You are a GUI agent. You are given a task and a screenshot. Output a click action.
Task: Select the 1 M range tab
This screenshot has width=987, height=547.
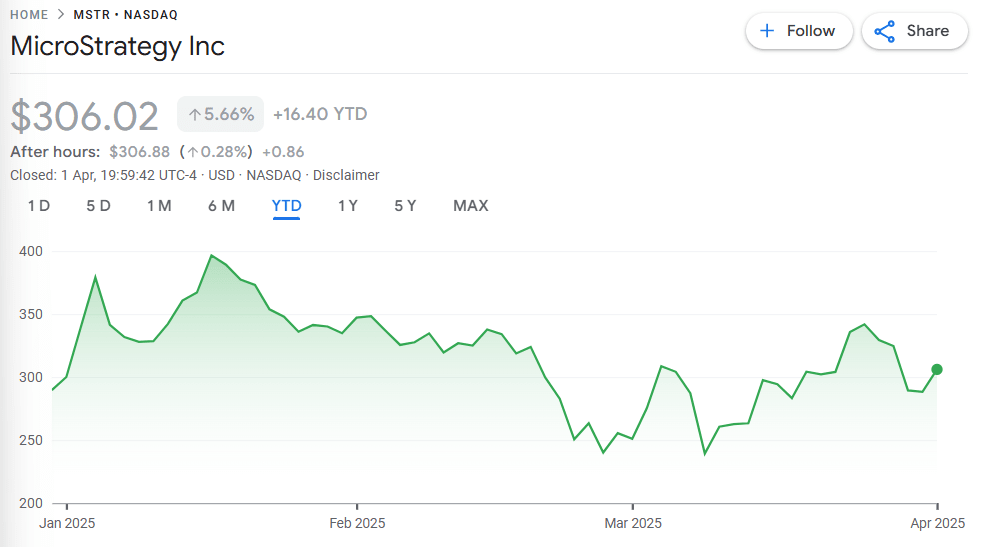pos(159,206)
